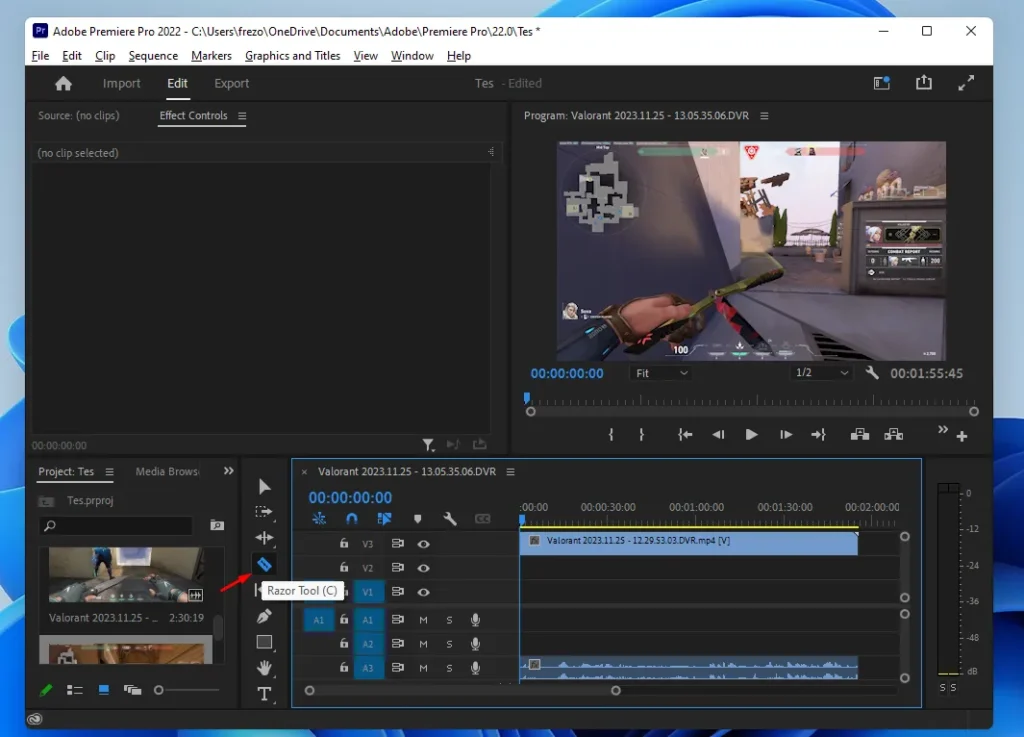Switch to Media Browser tab
Viewport: 1024px width, 737px height.
click(167, 471)
